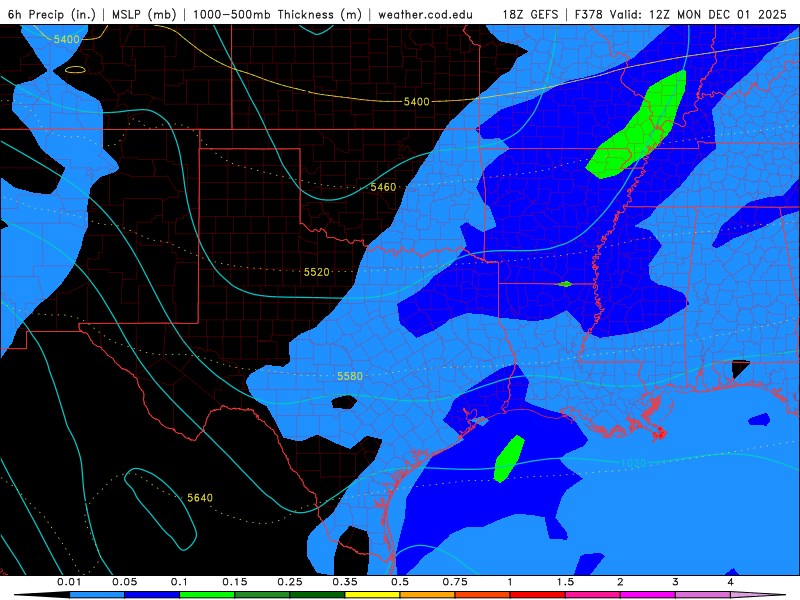The width and height of the screenshot is (800, 600).
Task: Click the '1020' pressure contour label
Action: [634, 463]
